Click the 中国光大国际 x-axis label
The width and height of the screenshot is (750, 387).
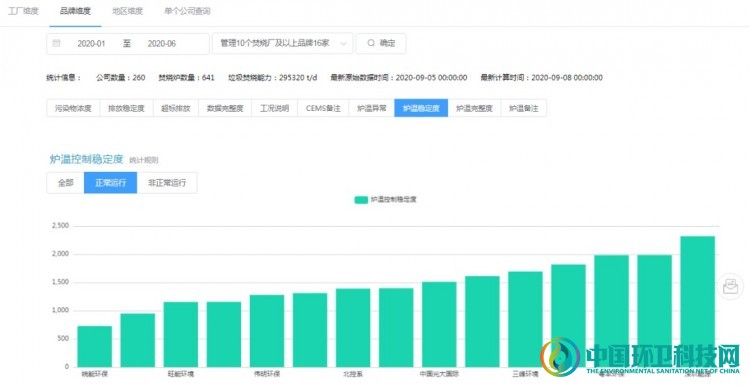pos(439,374)
